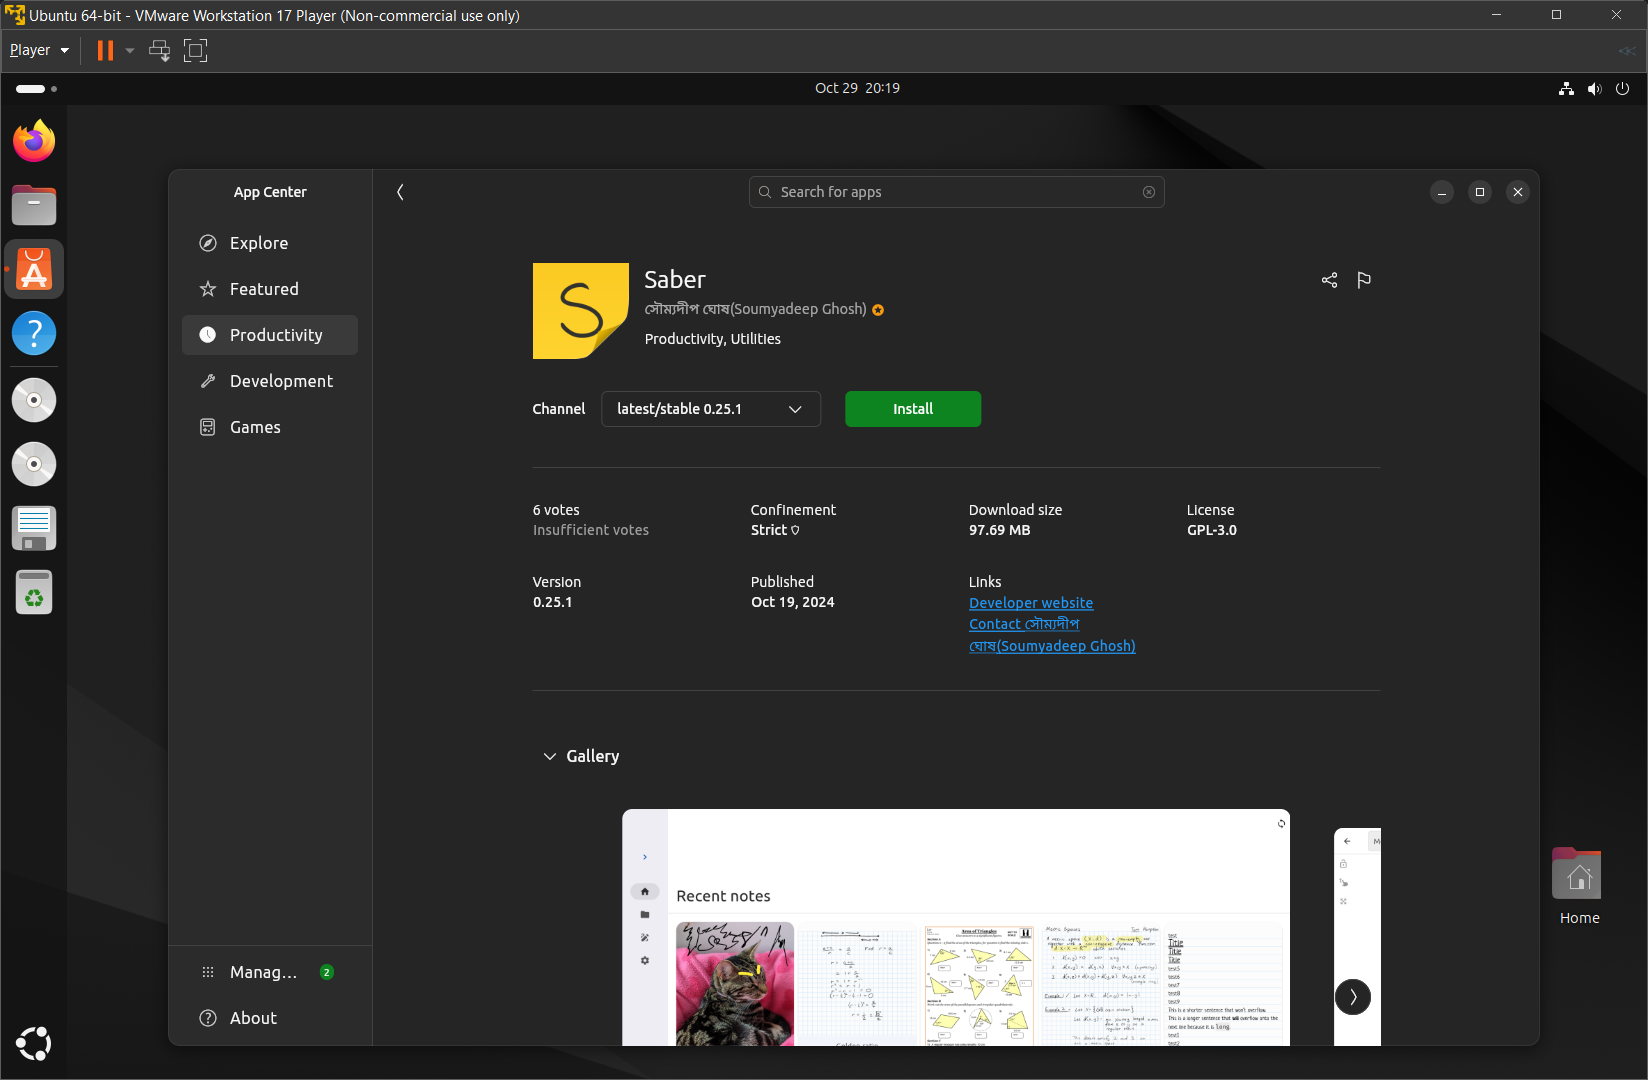Viewport: 1648px width, 1080px height.
Task: Click the 6 votes rating text
Action: [556, 510]
